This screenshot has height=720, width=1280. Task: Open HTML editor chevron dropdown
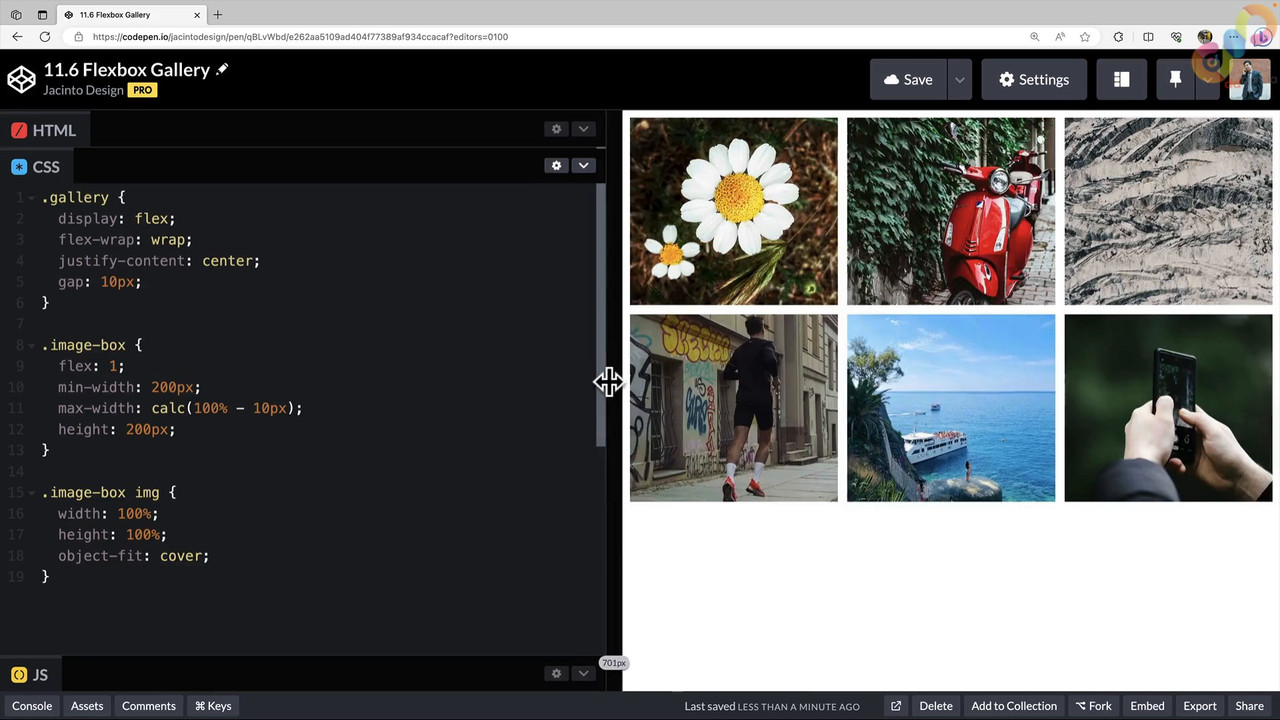click(x=583, y=129)
